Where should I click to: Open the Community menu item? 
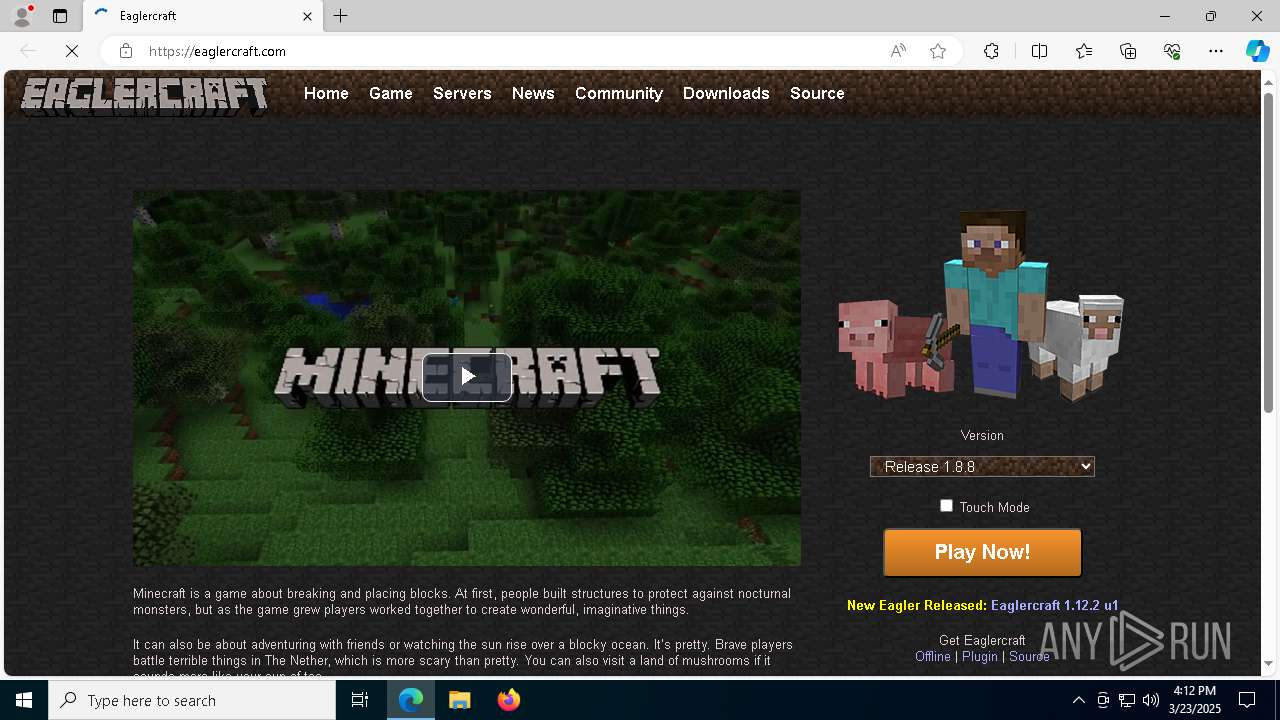click(x=619, y=93)
